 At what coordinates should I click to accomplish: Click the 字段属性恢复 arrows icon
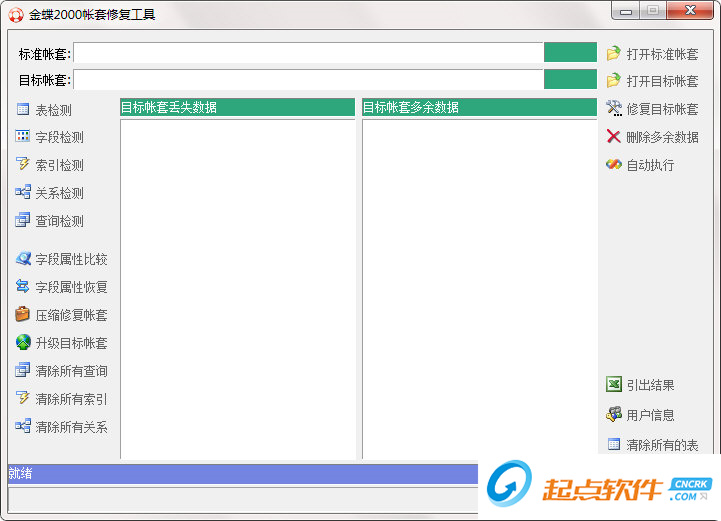click(x=23, y=286)
